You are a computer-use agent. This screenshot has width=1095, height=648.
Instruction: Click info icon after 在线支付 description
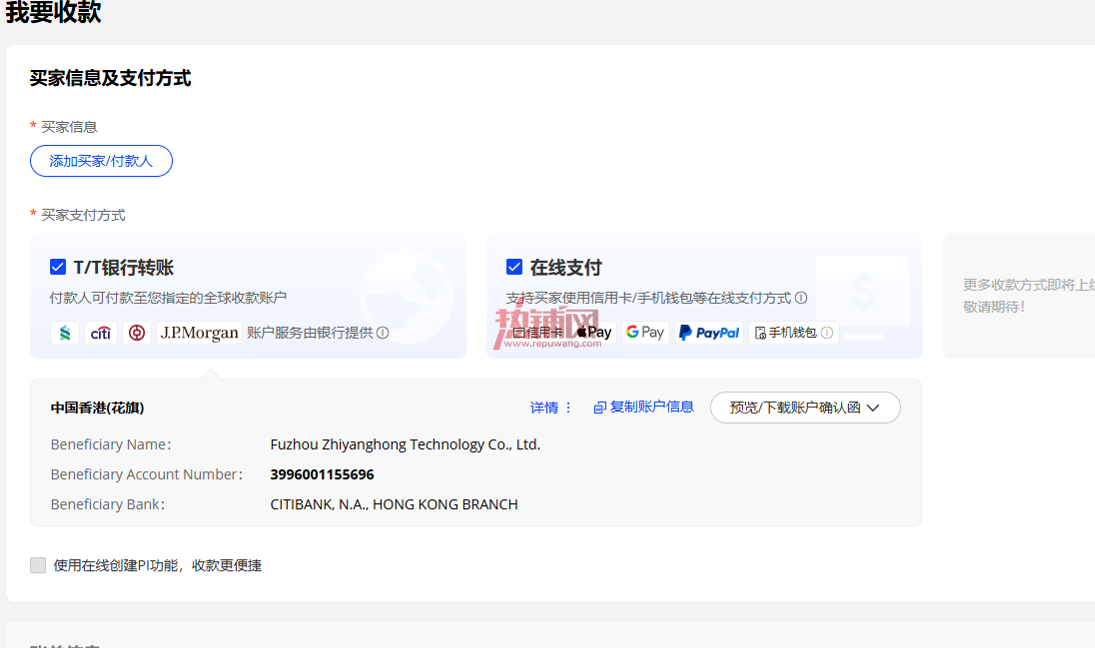pos(801,297)
